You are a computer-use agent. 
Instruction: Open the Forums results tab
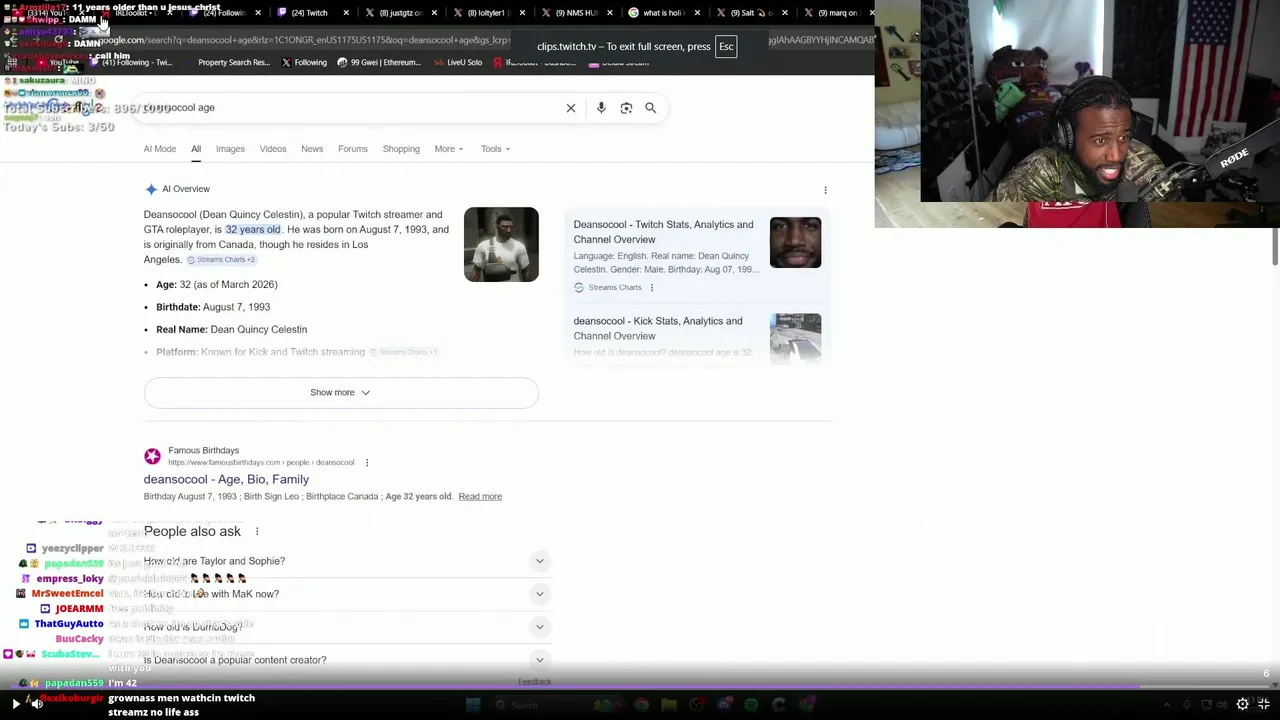[353, 149]
